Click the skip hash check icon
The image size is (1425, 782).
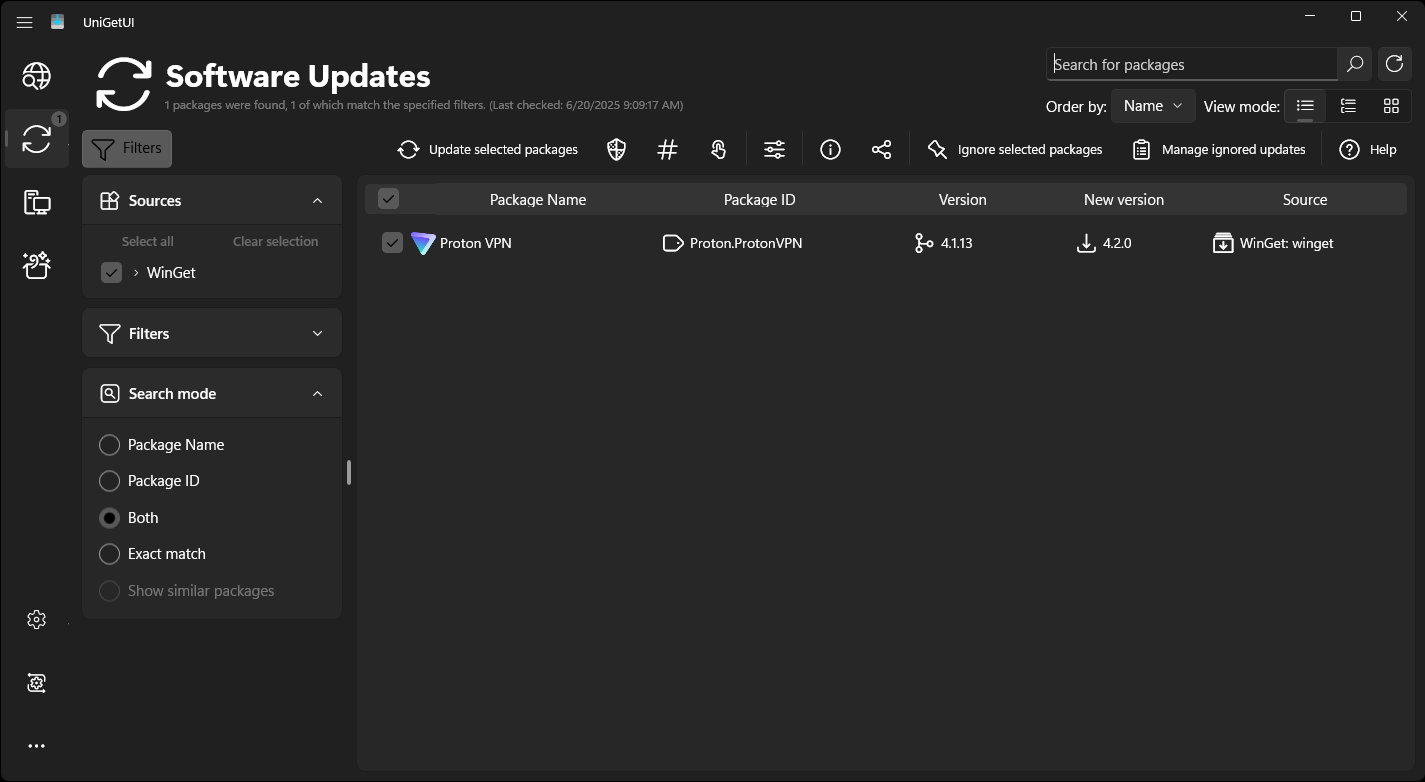pos(668,149)
